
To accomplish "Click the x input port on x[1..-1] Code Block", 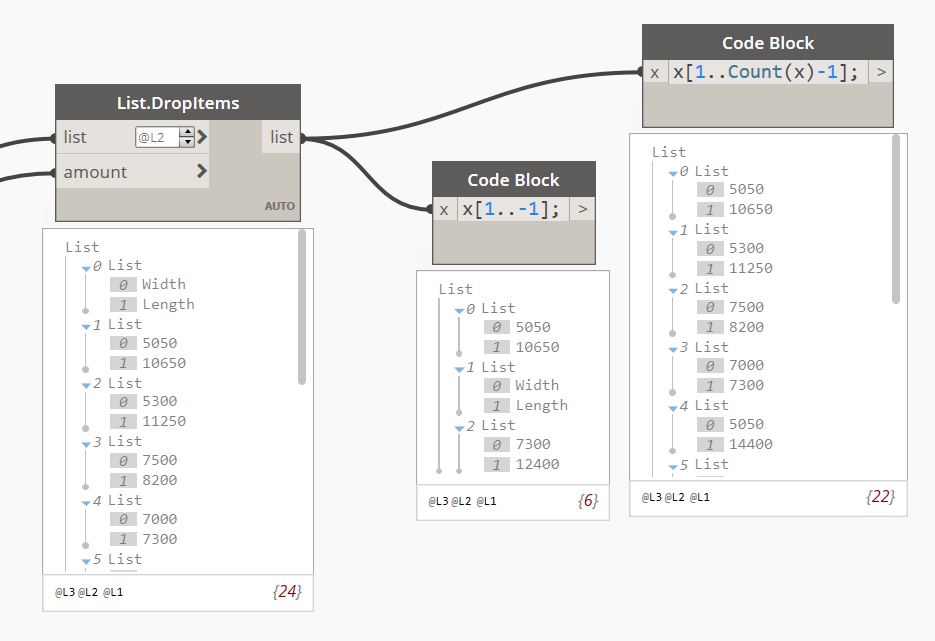I will [x=443, y=209].
